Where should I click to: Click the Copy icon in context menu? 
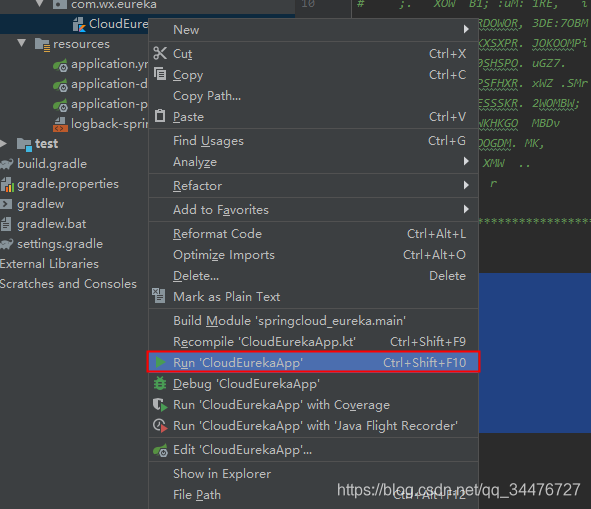160,74
